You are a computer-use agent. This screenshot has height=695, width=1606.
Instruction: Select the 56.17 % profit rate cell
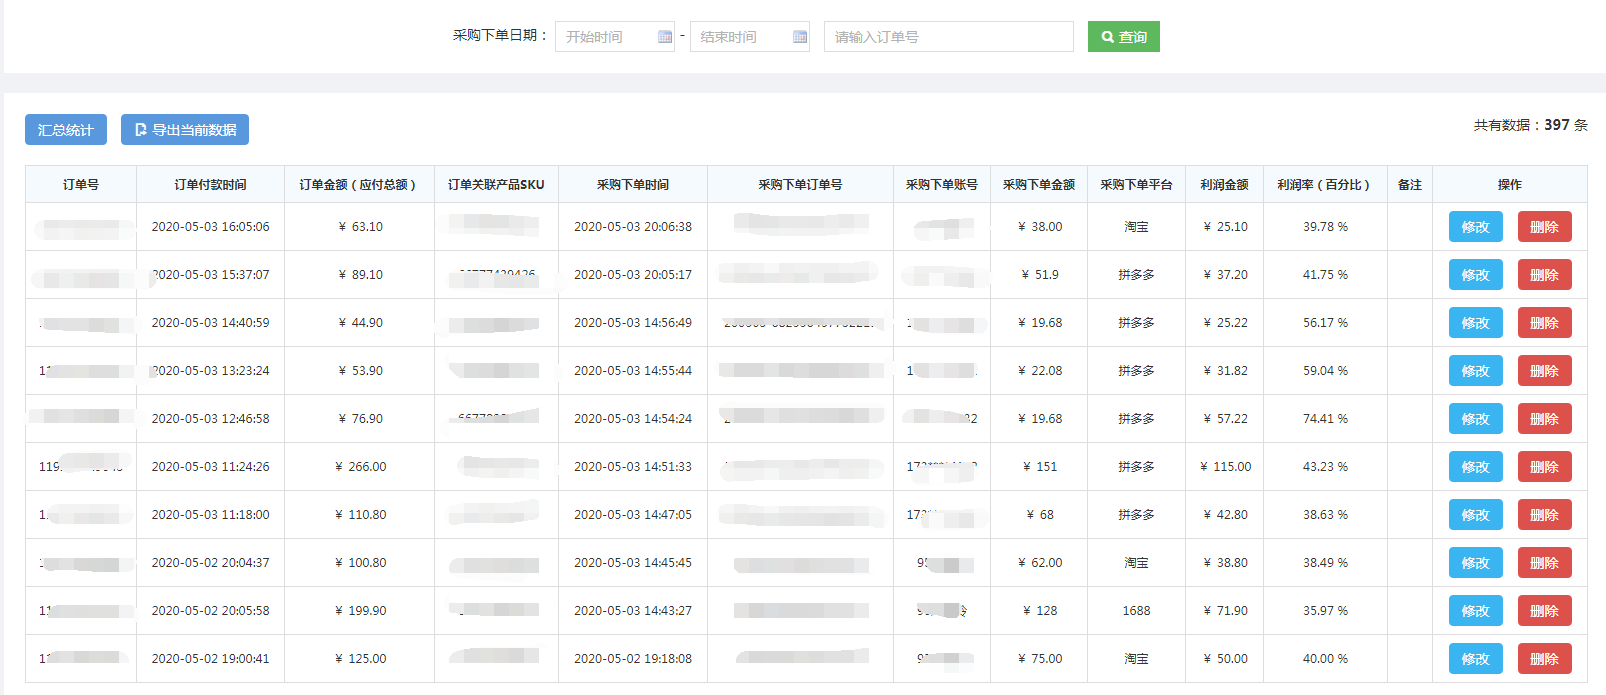point(1325,323)
